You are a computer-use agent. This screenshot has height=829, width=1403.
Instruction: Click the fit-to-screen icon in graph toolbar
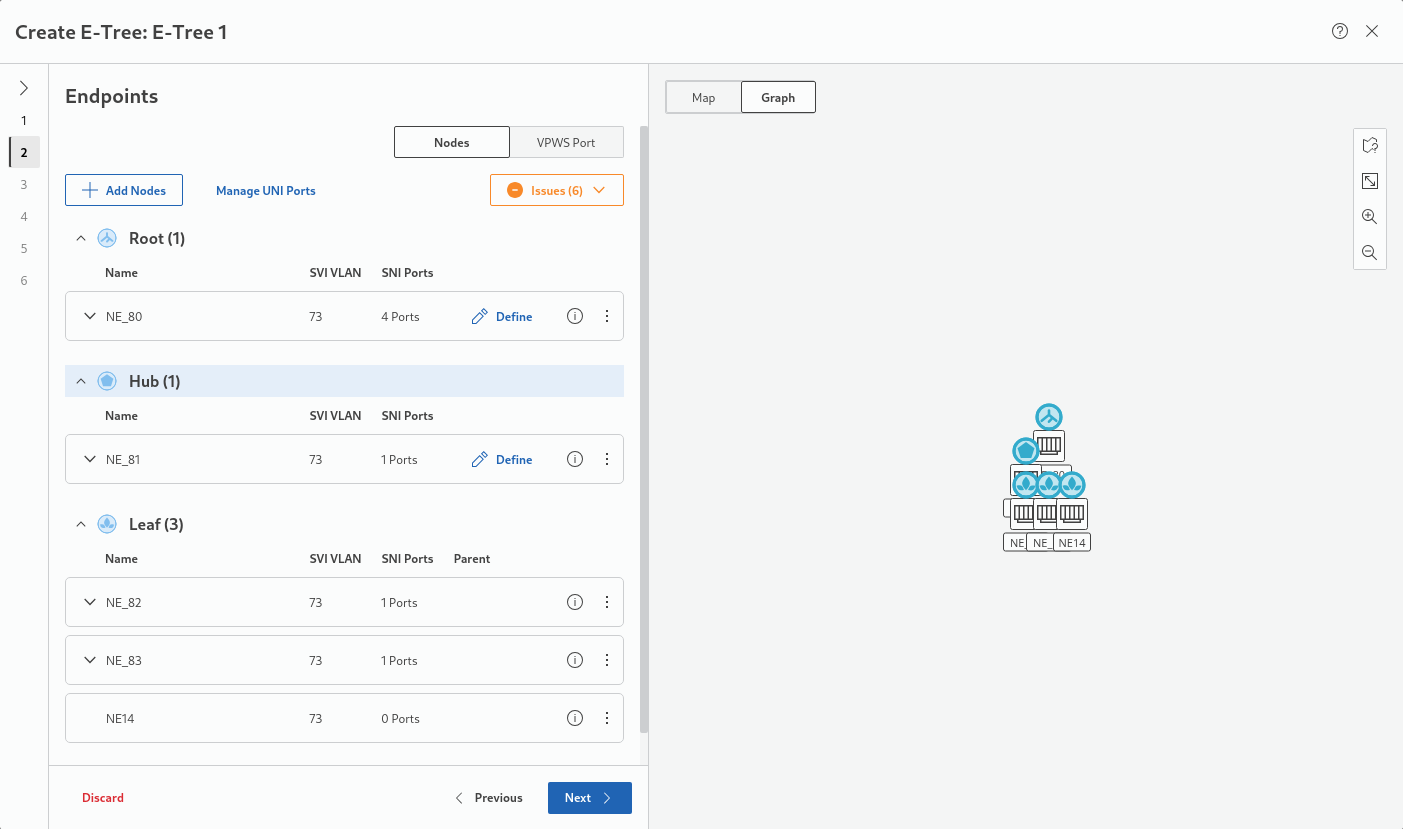point(1370,181)
